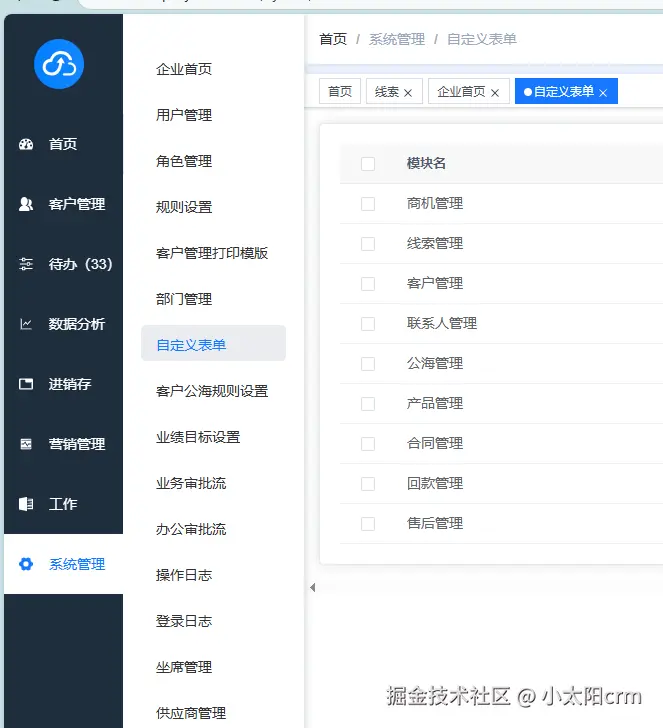Check the 商机管理 row checkbox

368,204
